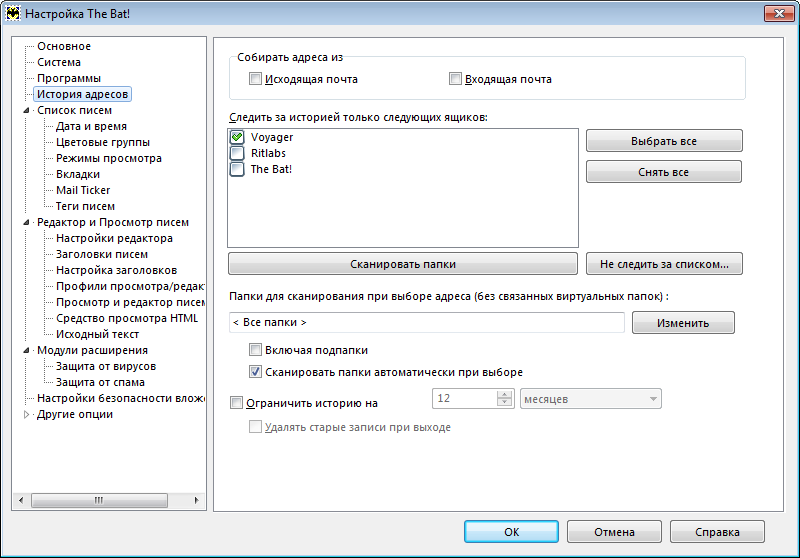Open Исходный текст settings

pyautogui.click(x=97, y=334)
